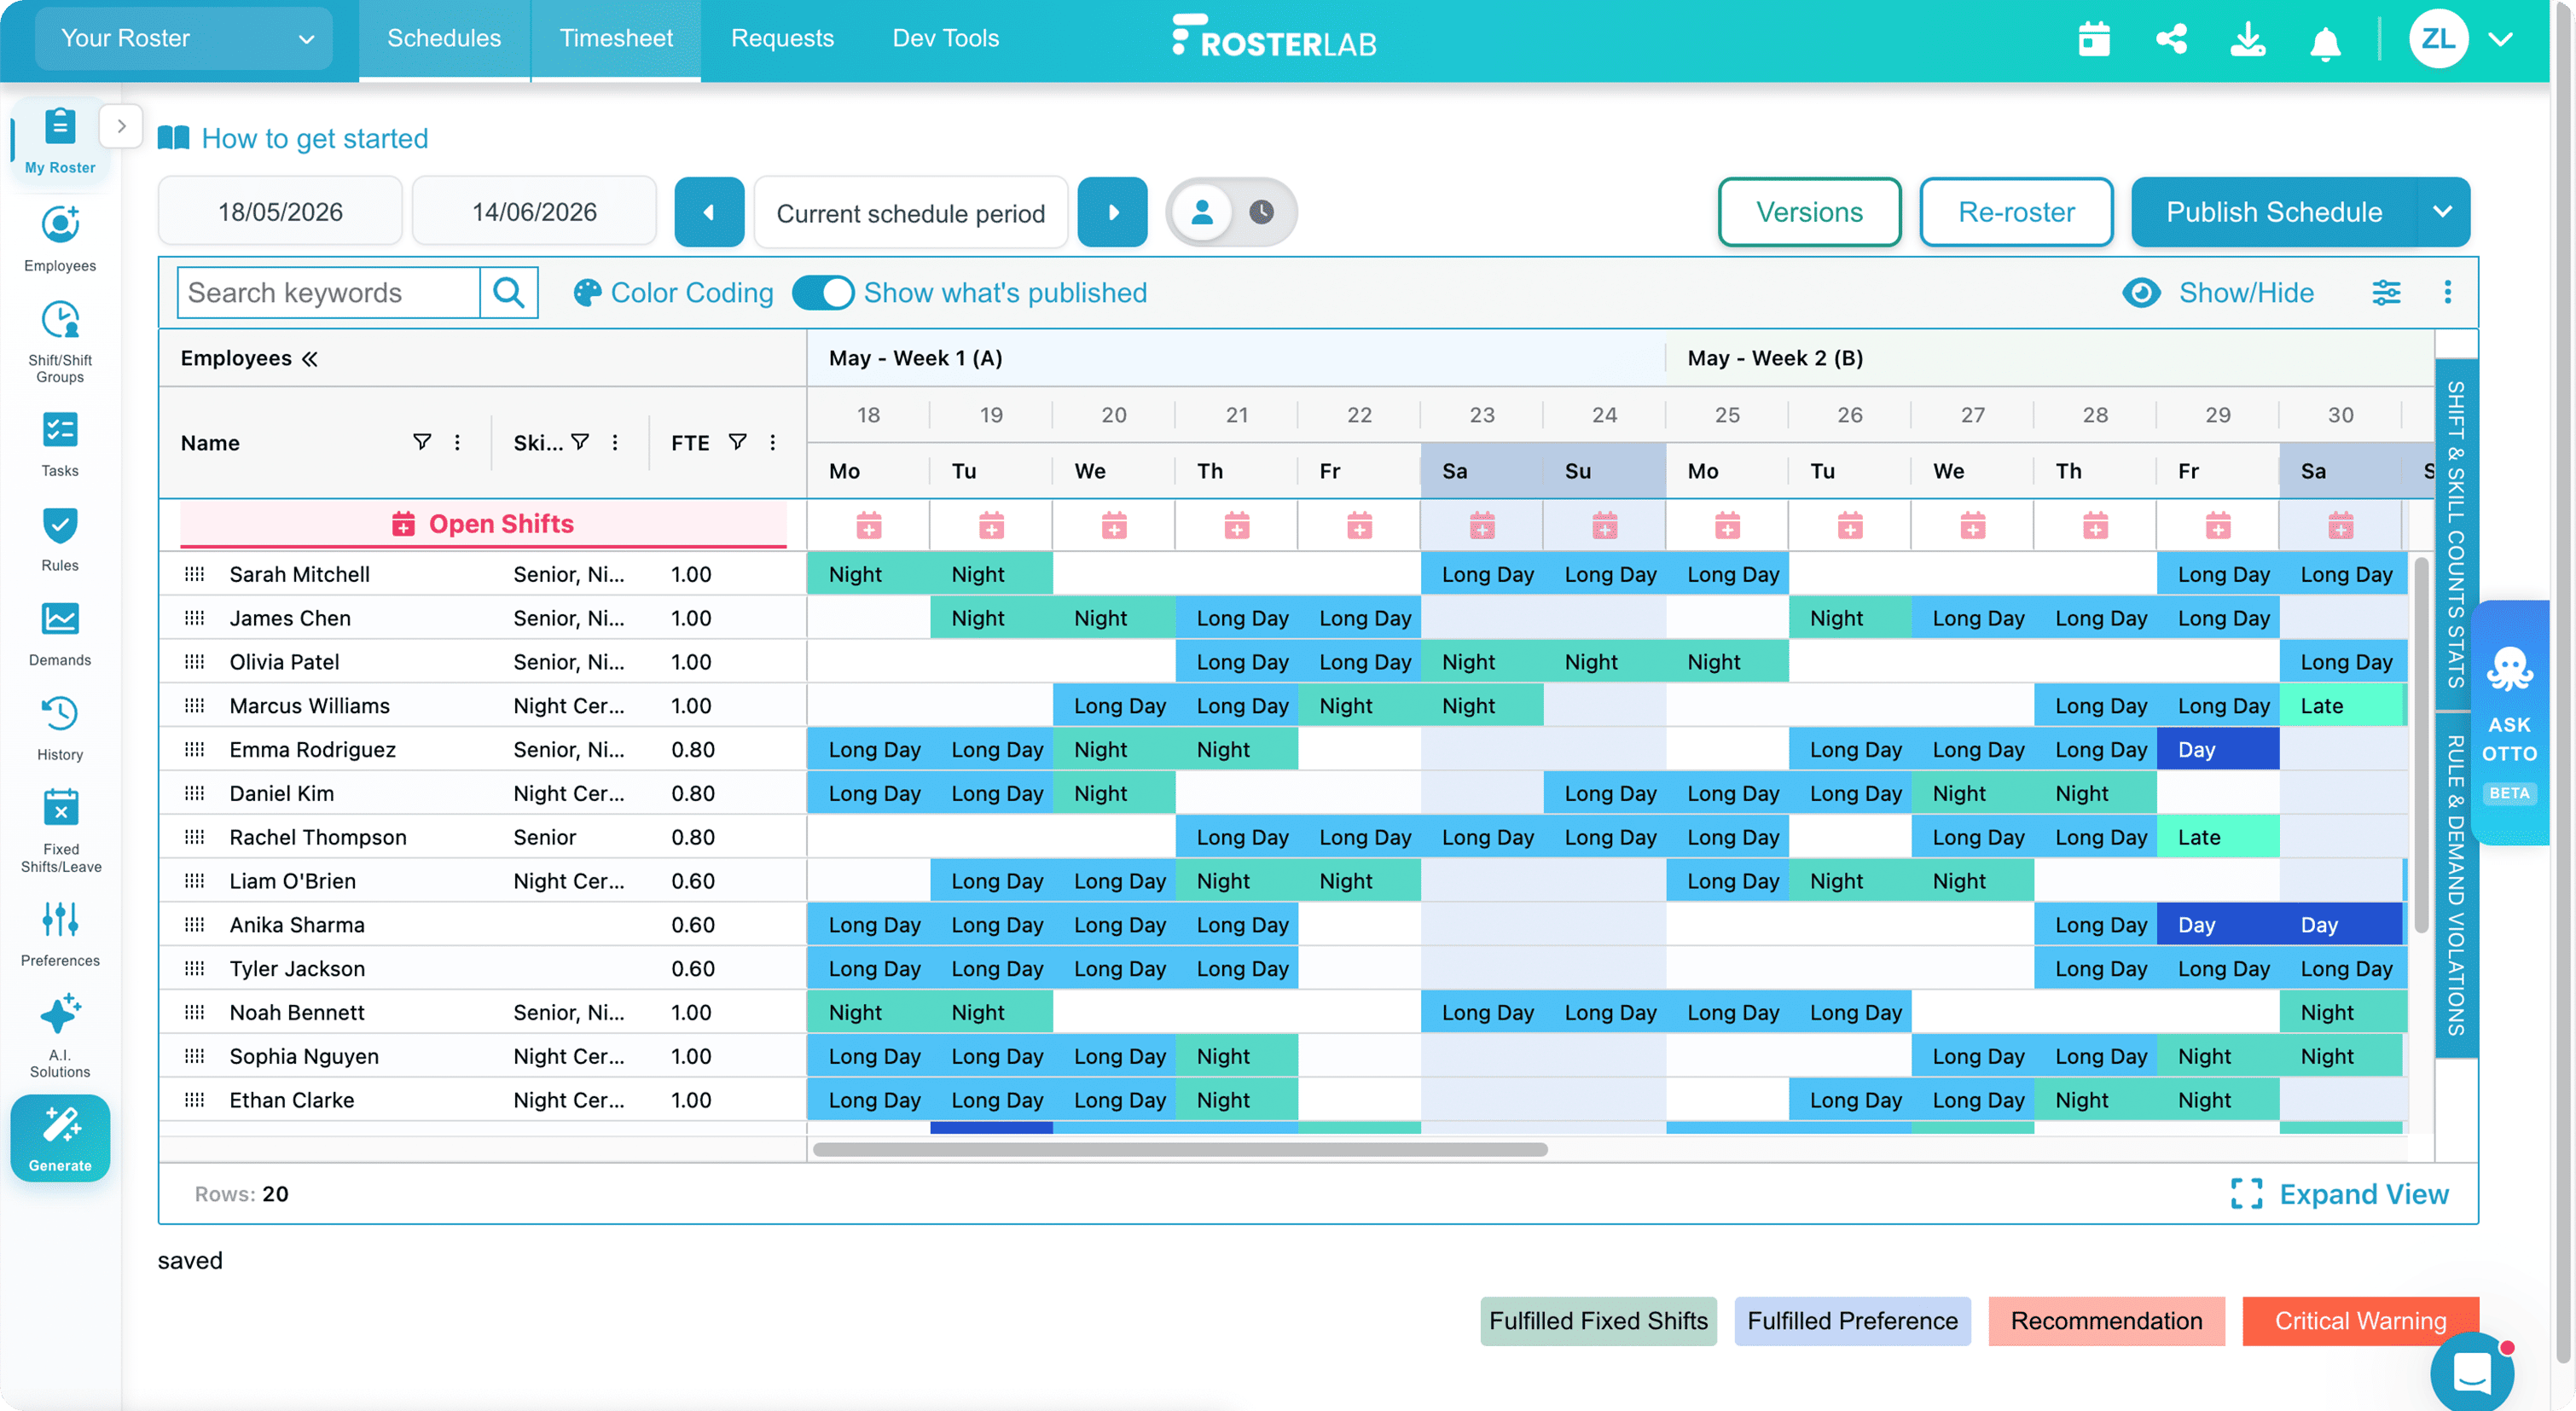The height and width of the screenshot is (1411, 2576).
Task: Open A.I. Solutions in sidebar
Action: pos(60,1035)
